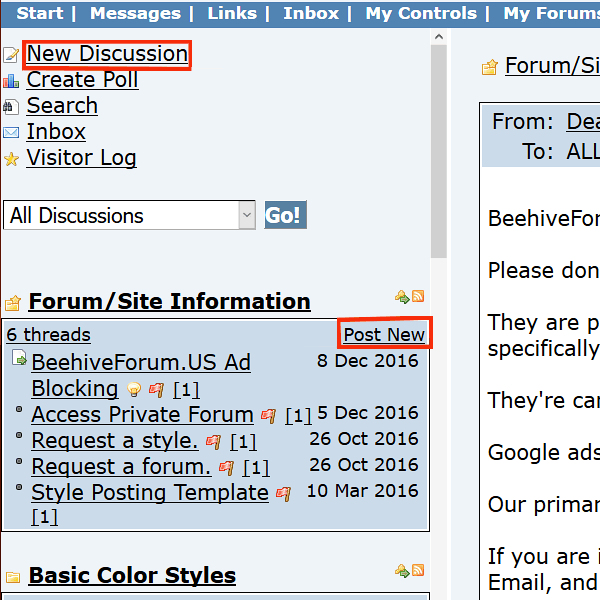600x600 pixels.
Task: Click the Visitor Log star icon
Action: pyautogui.click(x=11, y=159)
